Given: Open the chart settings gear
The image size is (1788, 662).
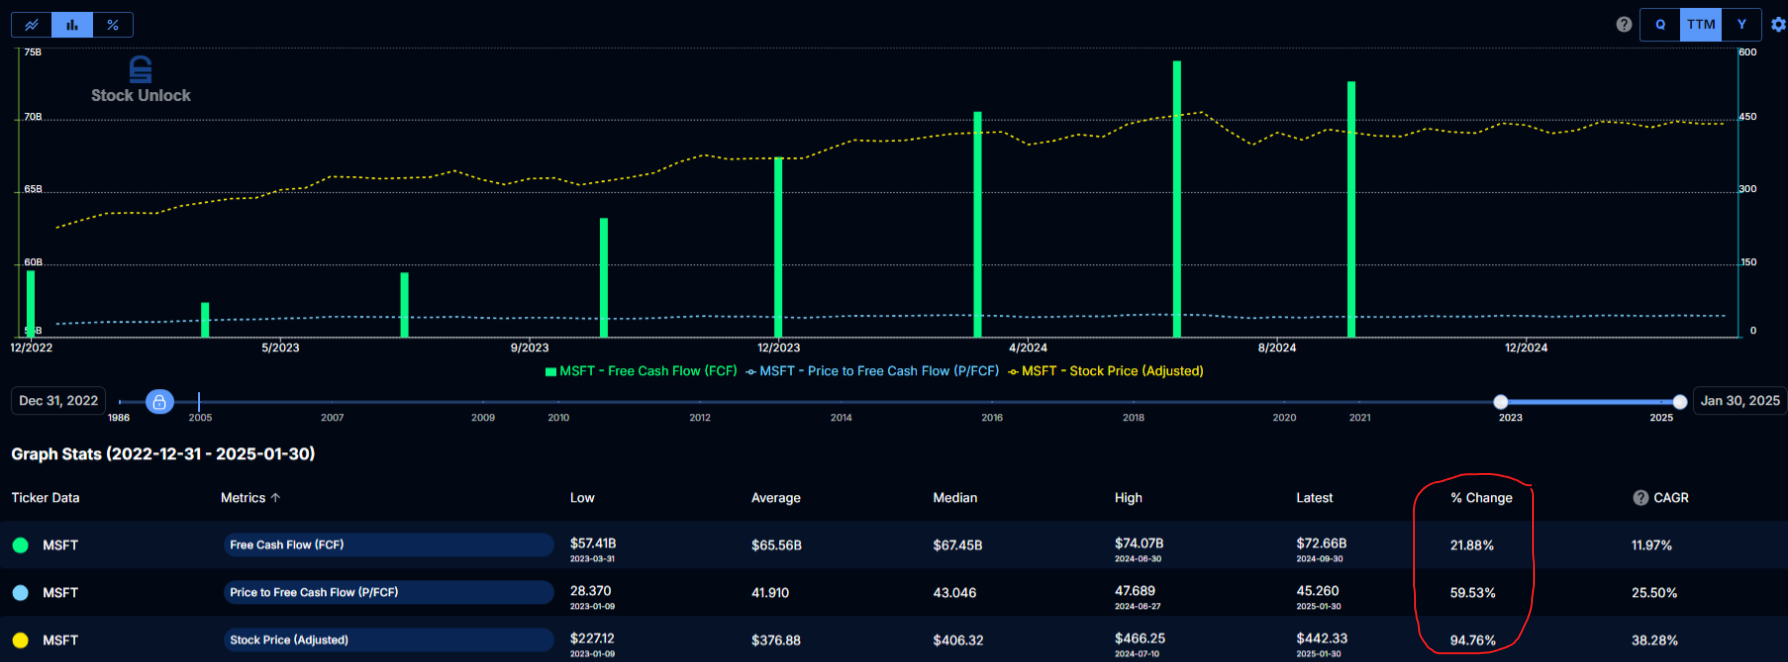Looking at the screenshot, I should [1778, 25].
